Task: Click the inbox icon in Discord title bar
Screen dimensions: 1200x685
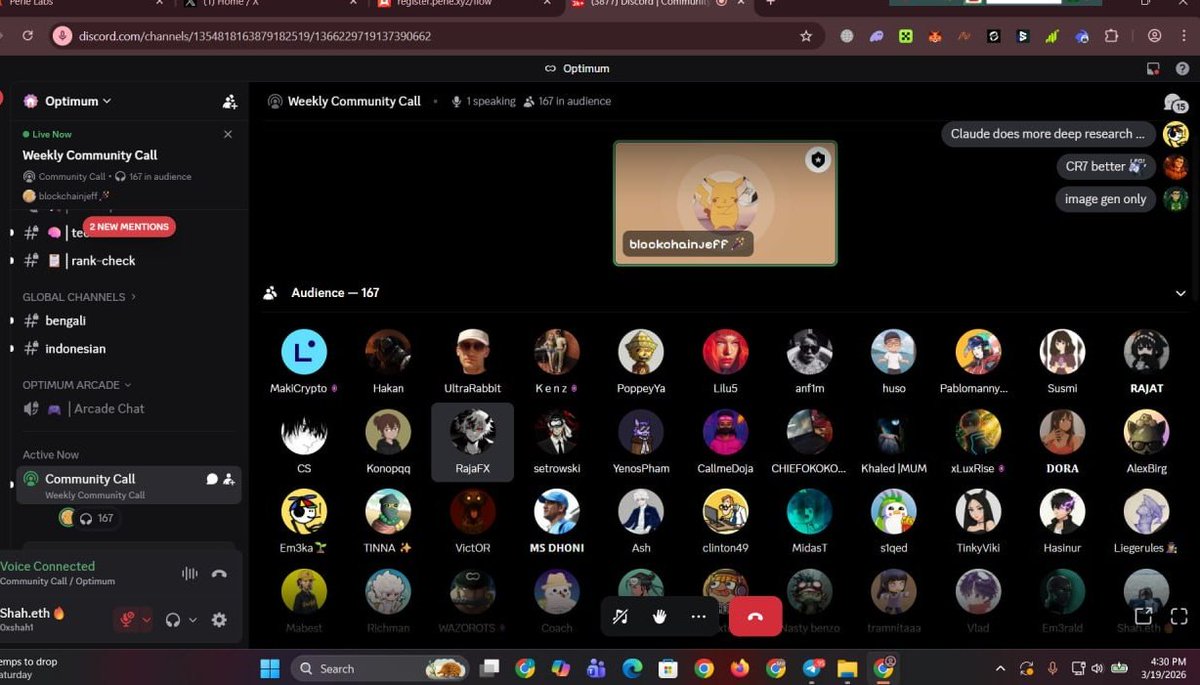Action: pos(1153,69)
